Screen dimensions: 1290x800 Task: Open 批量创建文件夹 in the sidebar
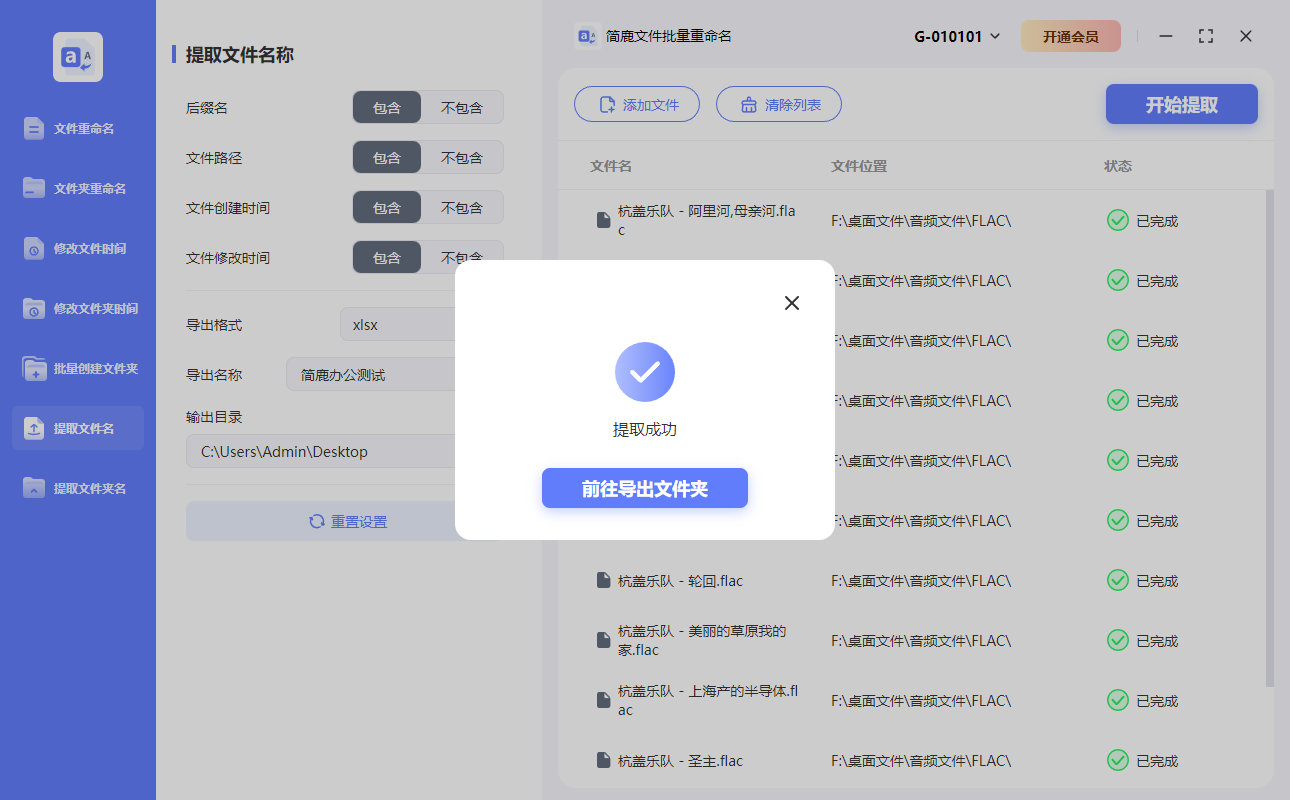tap(78, 368)
